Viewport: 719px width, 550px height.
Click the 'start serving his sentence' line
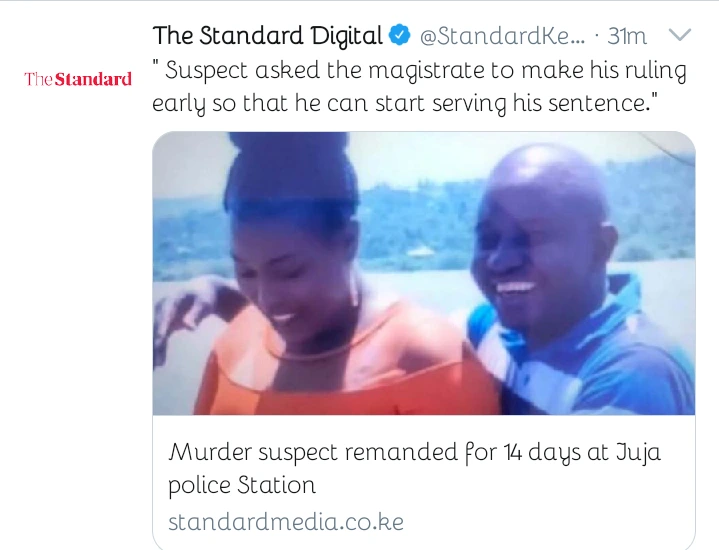pyautogui.click(x=405, y=103)
